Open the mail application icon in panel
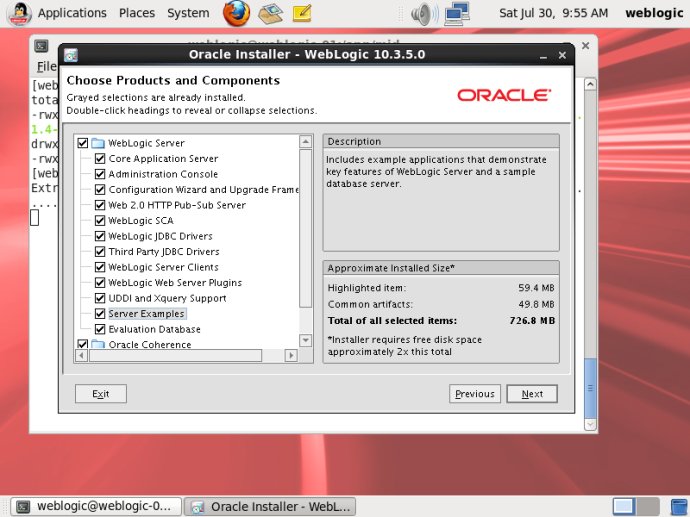The image size is (690, 517). 270,13
